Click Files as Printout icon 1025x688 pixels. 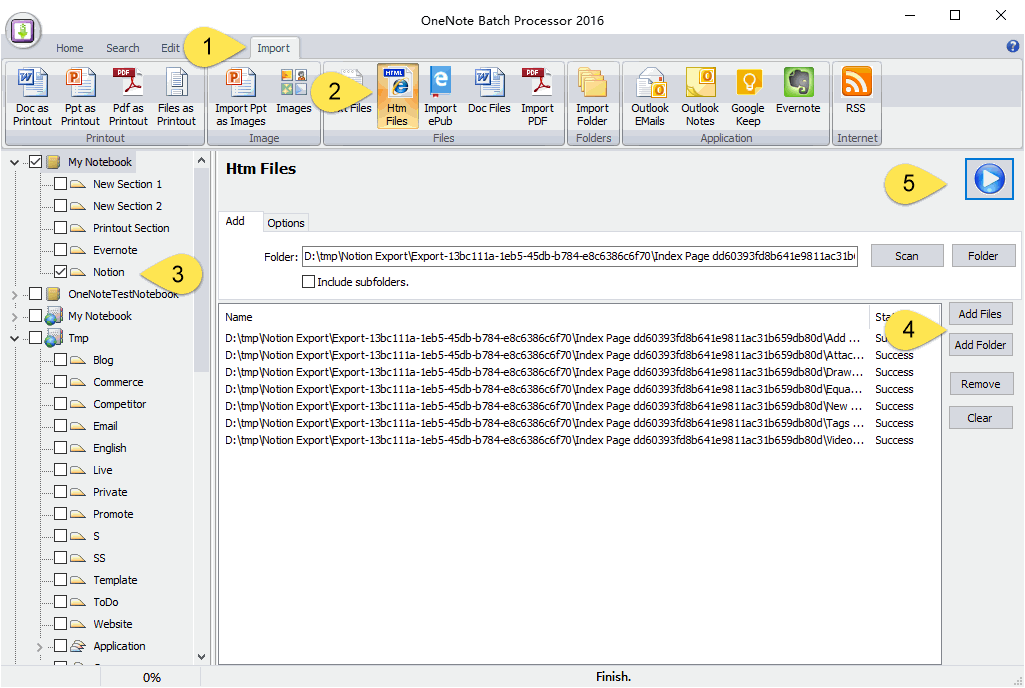click(x=176, y=97)
